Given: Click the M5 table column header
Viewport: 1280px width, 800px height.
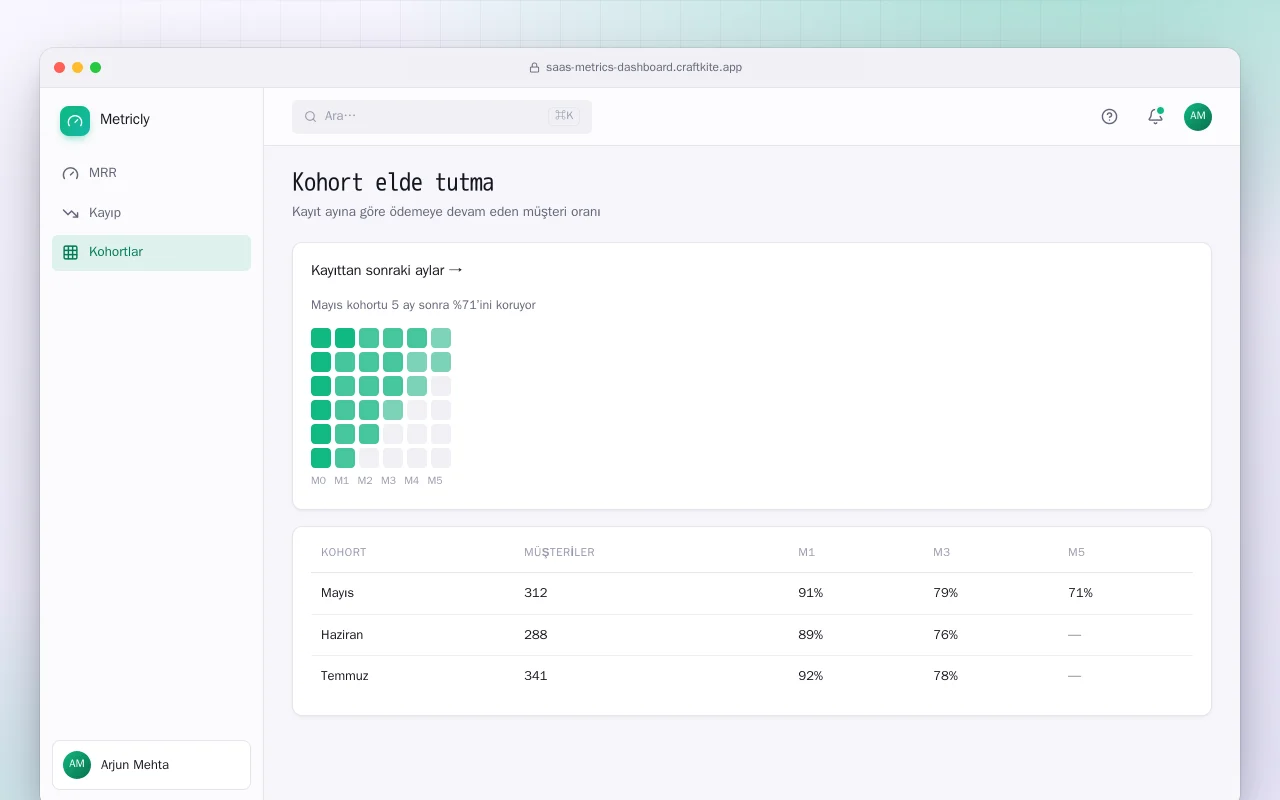Looking at the screenshot, I should pyautogui.click(x=1076, y=553).
